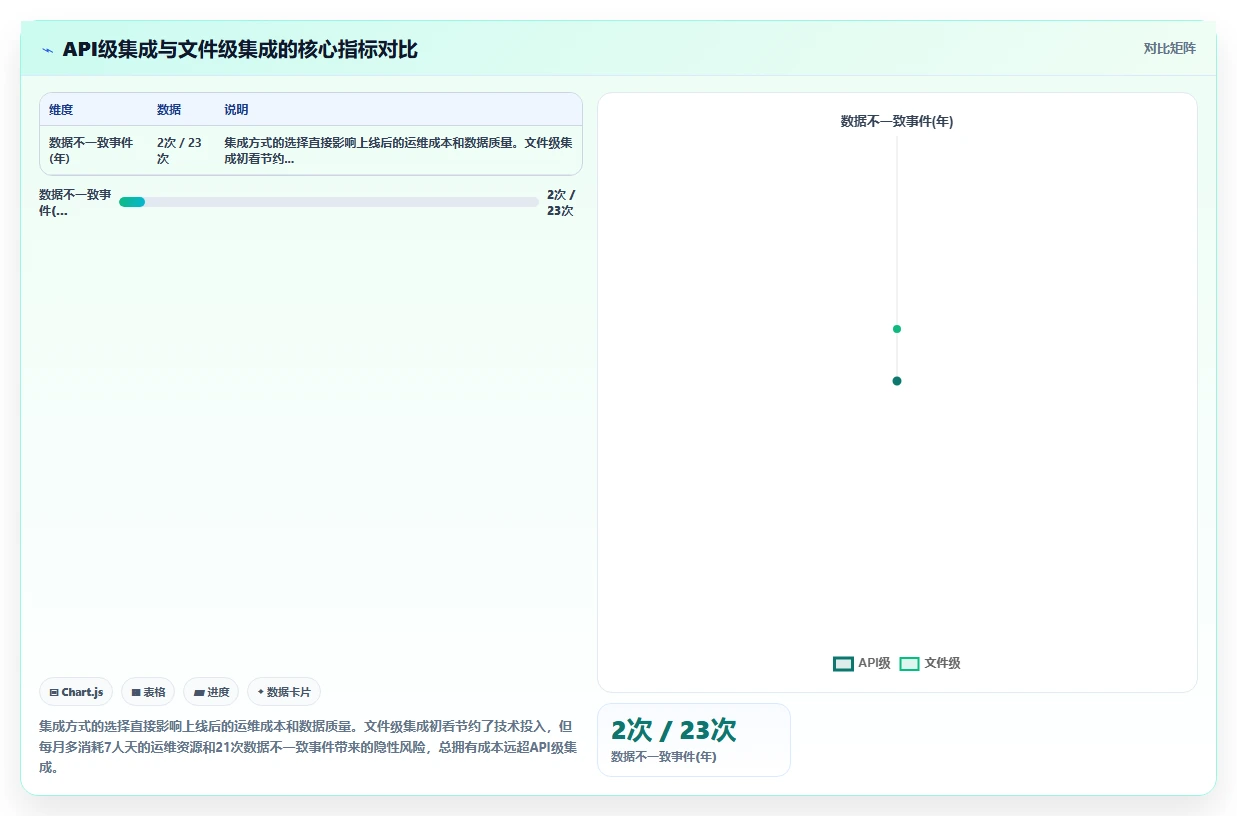Click the lightning icon beside the title
The image size is (1237, 816).
(x=47, y=50)
